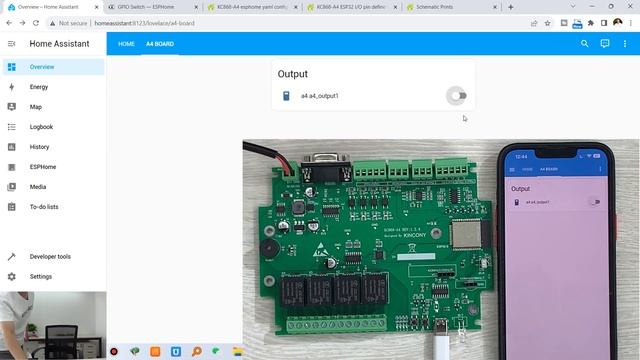Open the ESPHome panel
This screenshot has width=640, height=360.
[x=53, y=167]
